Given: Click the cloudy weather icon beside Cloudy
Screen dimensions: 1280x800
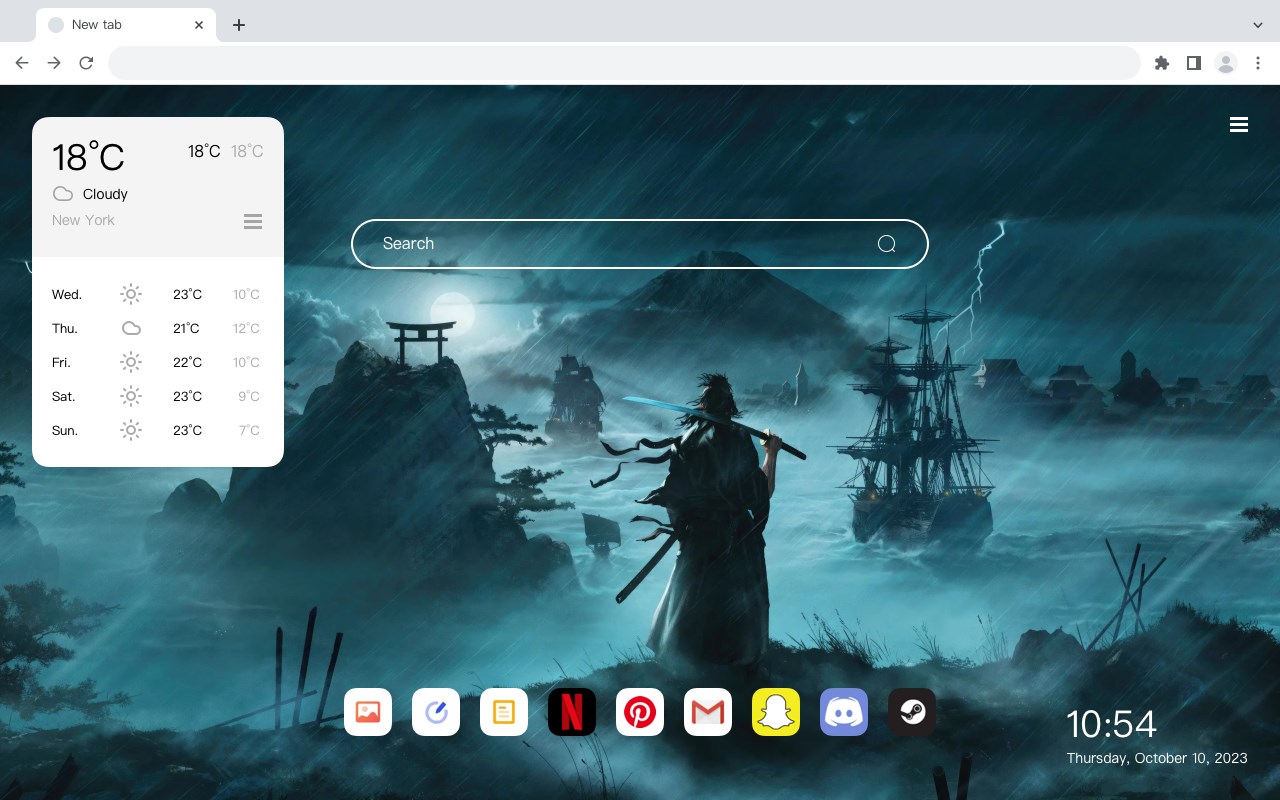Looking at the screenshot, I should (63, 194).
